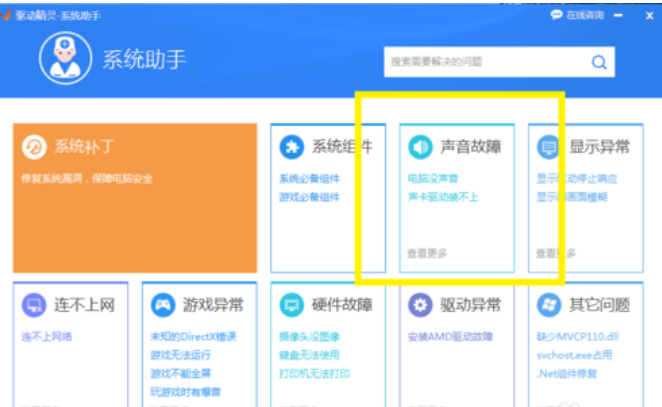Open the 电脑没声音 link
The height and width of the screenshot is (407, 662).
[x=432, y=179]
